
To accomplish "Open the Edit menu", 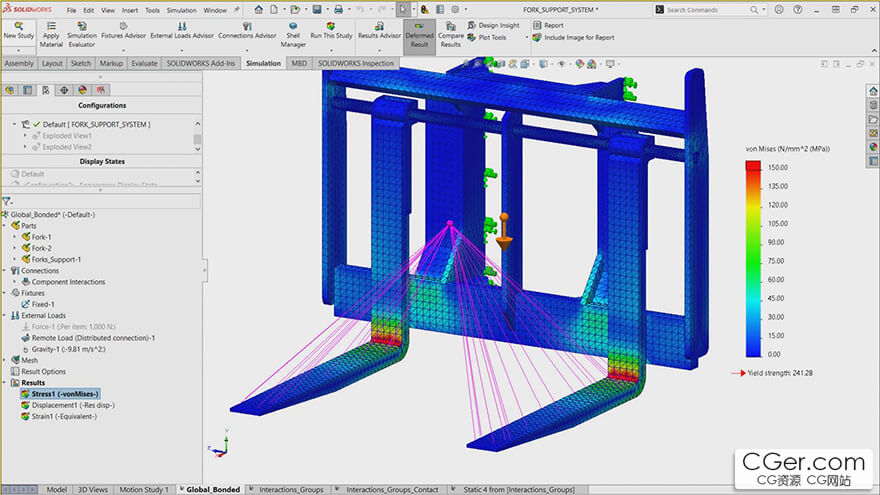I will pos(89,10).
